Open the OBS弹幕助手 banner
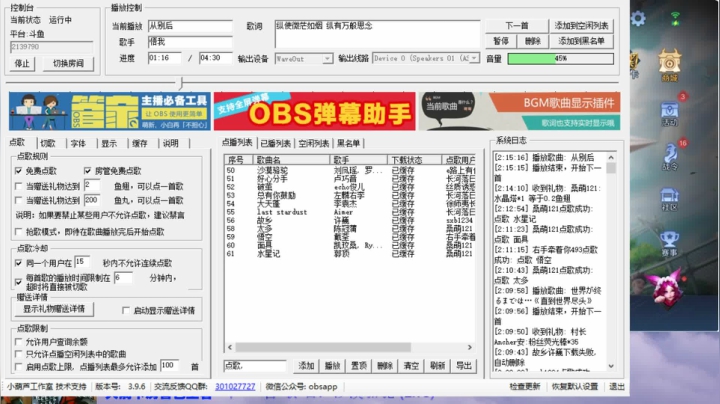 point(315,112)
